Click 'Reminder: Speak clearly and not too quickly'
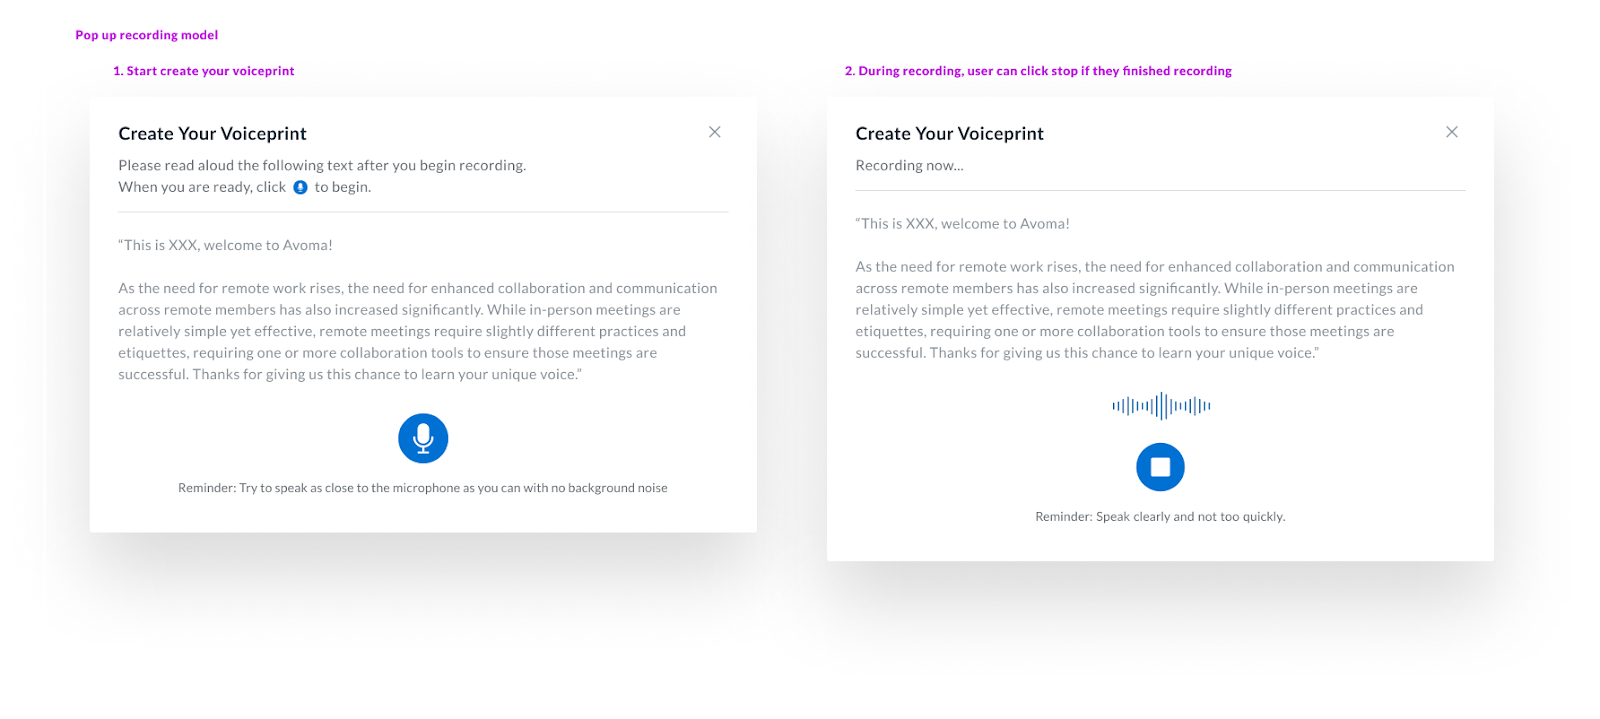This screenshot has height=719, width=1600. pyautogui.click(x=1160, y=517)
